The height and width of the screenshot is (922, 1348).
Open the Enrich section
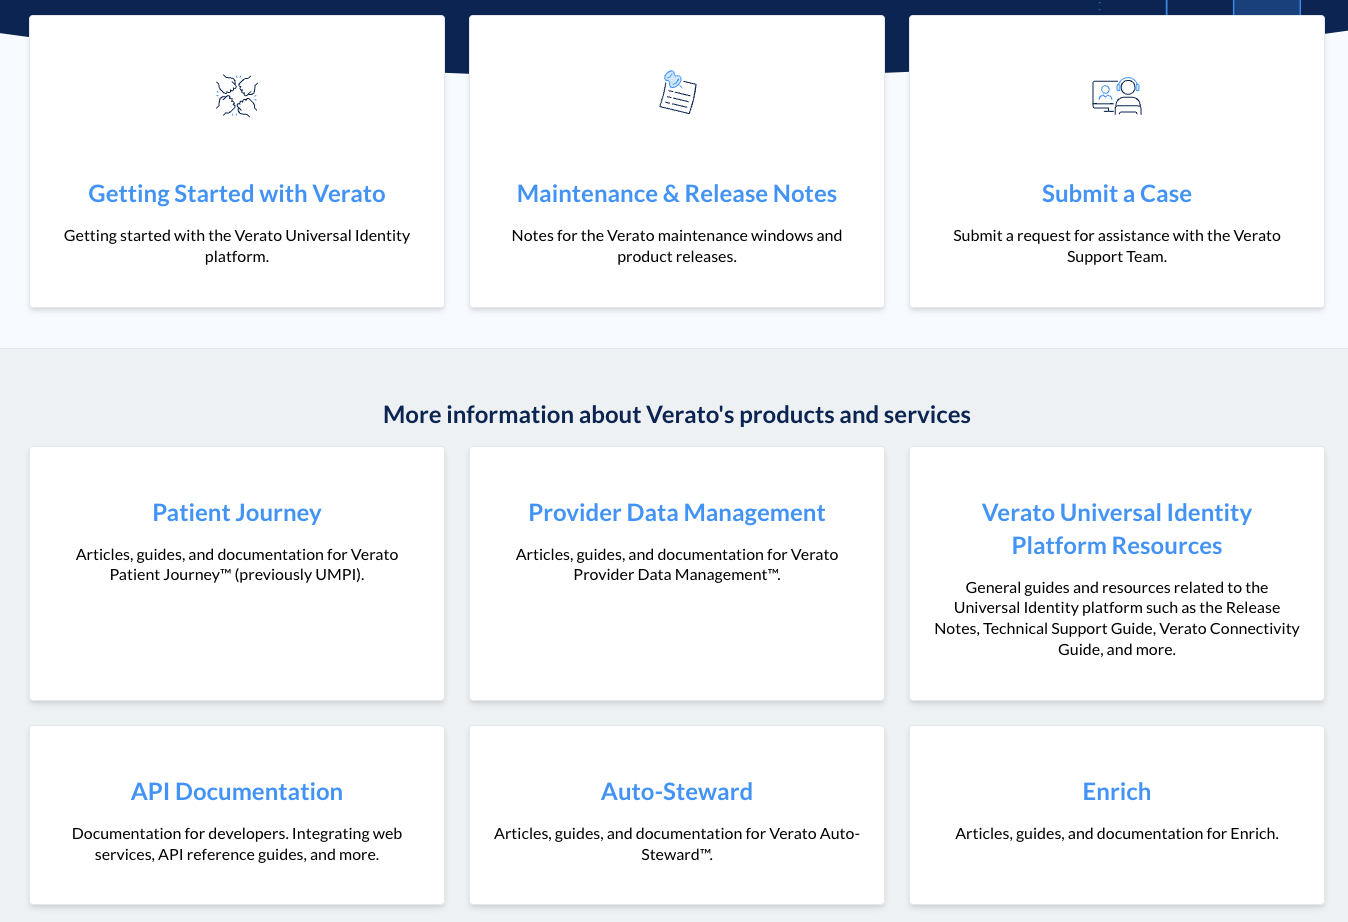pos(1116,791)
